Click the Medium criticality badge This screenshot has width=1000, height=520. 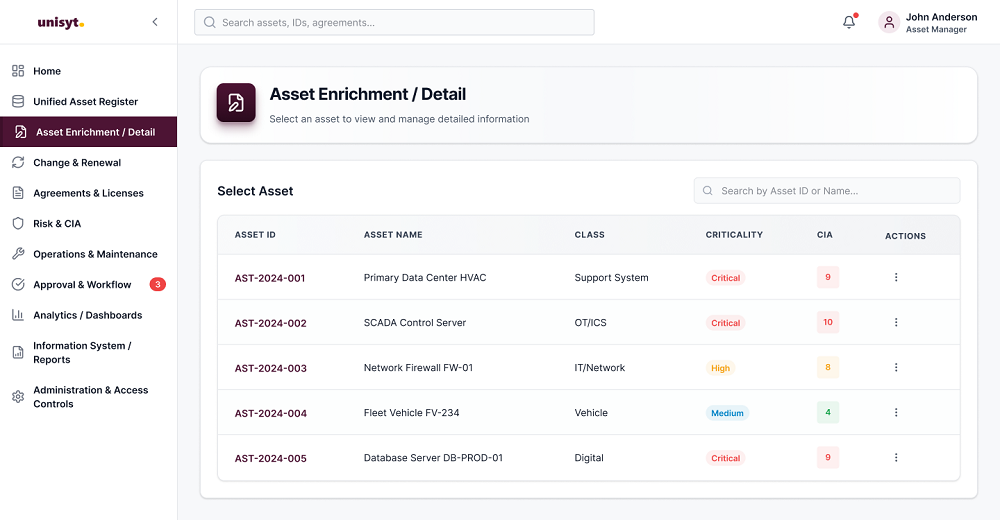[727, 413]
